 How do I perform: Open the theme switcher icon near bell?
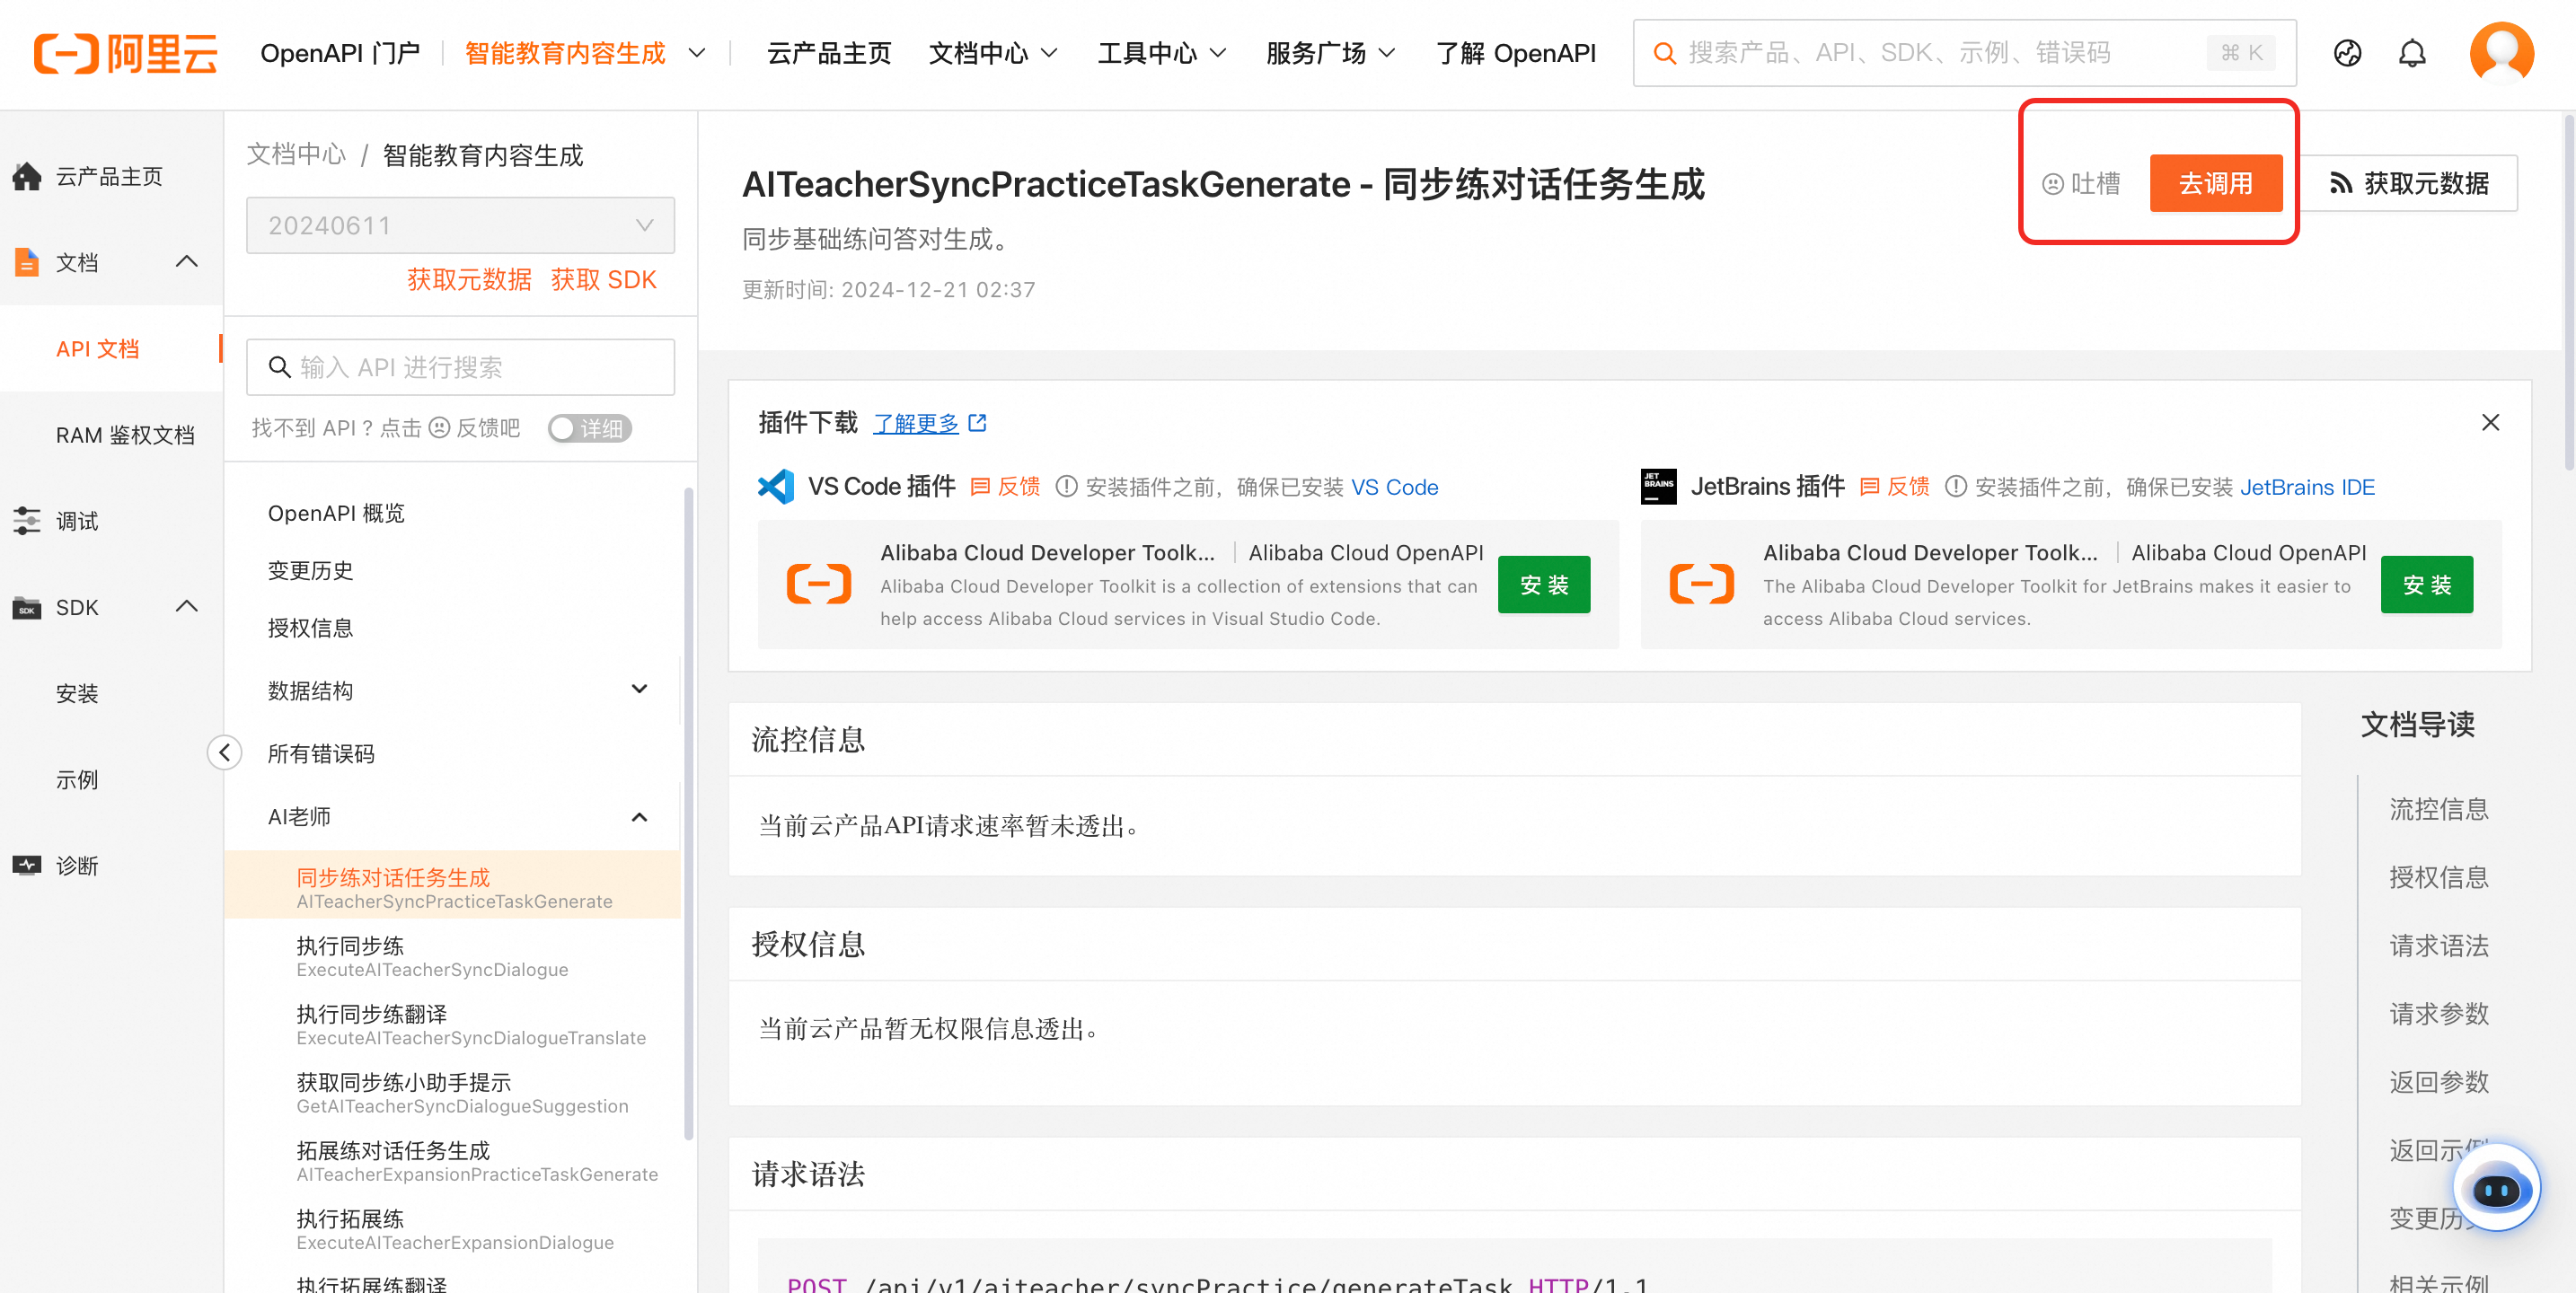point(2347,53)
